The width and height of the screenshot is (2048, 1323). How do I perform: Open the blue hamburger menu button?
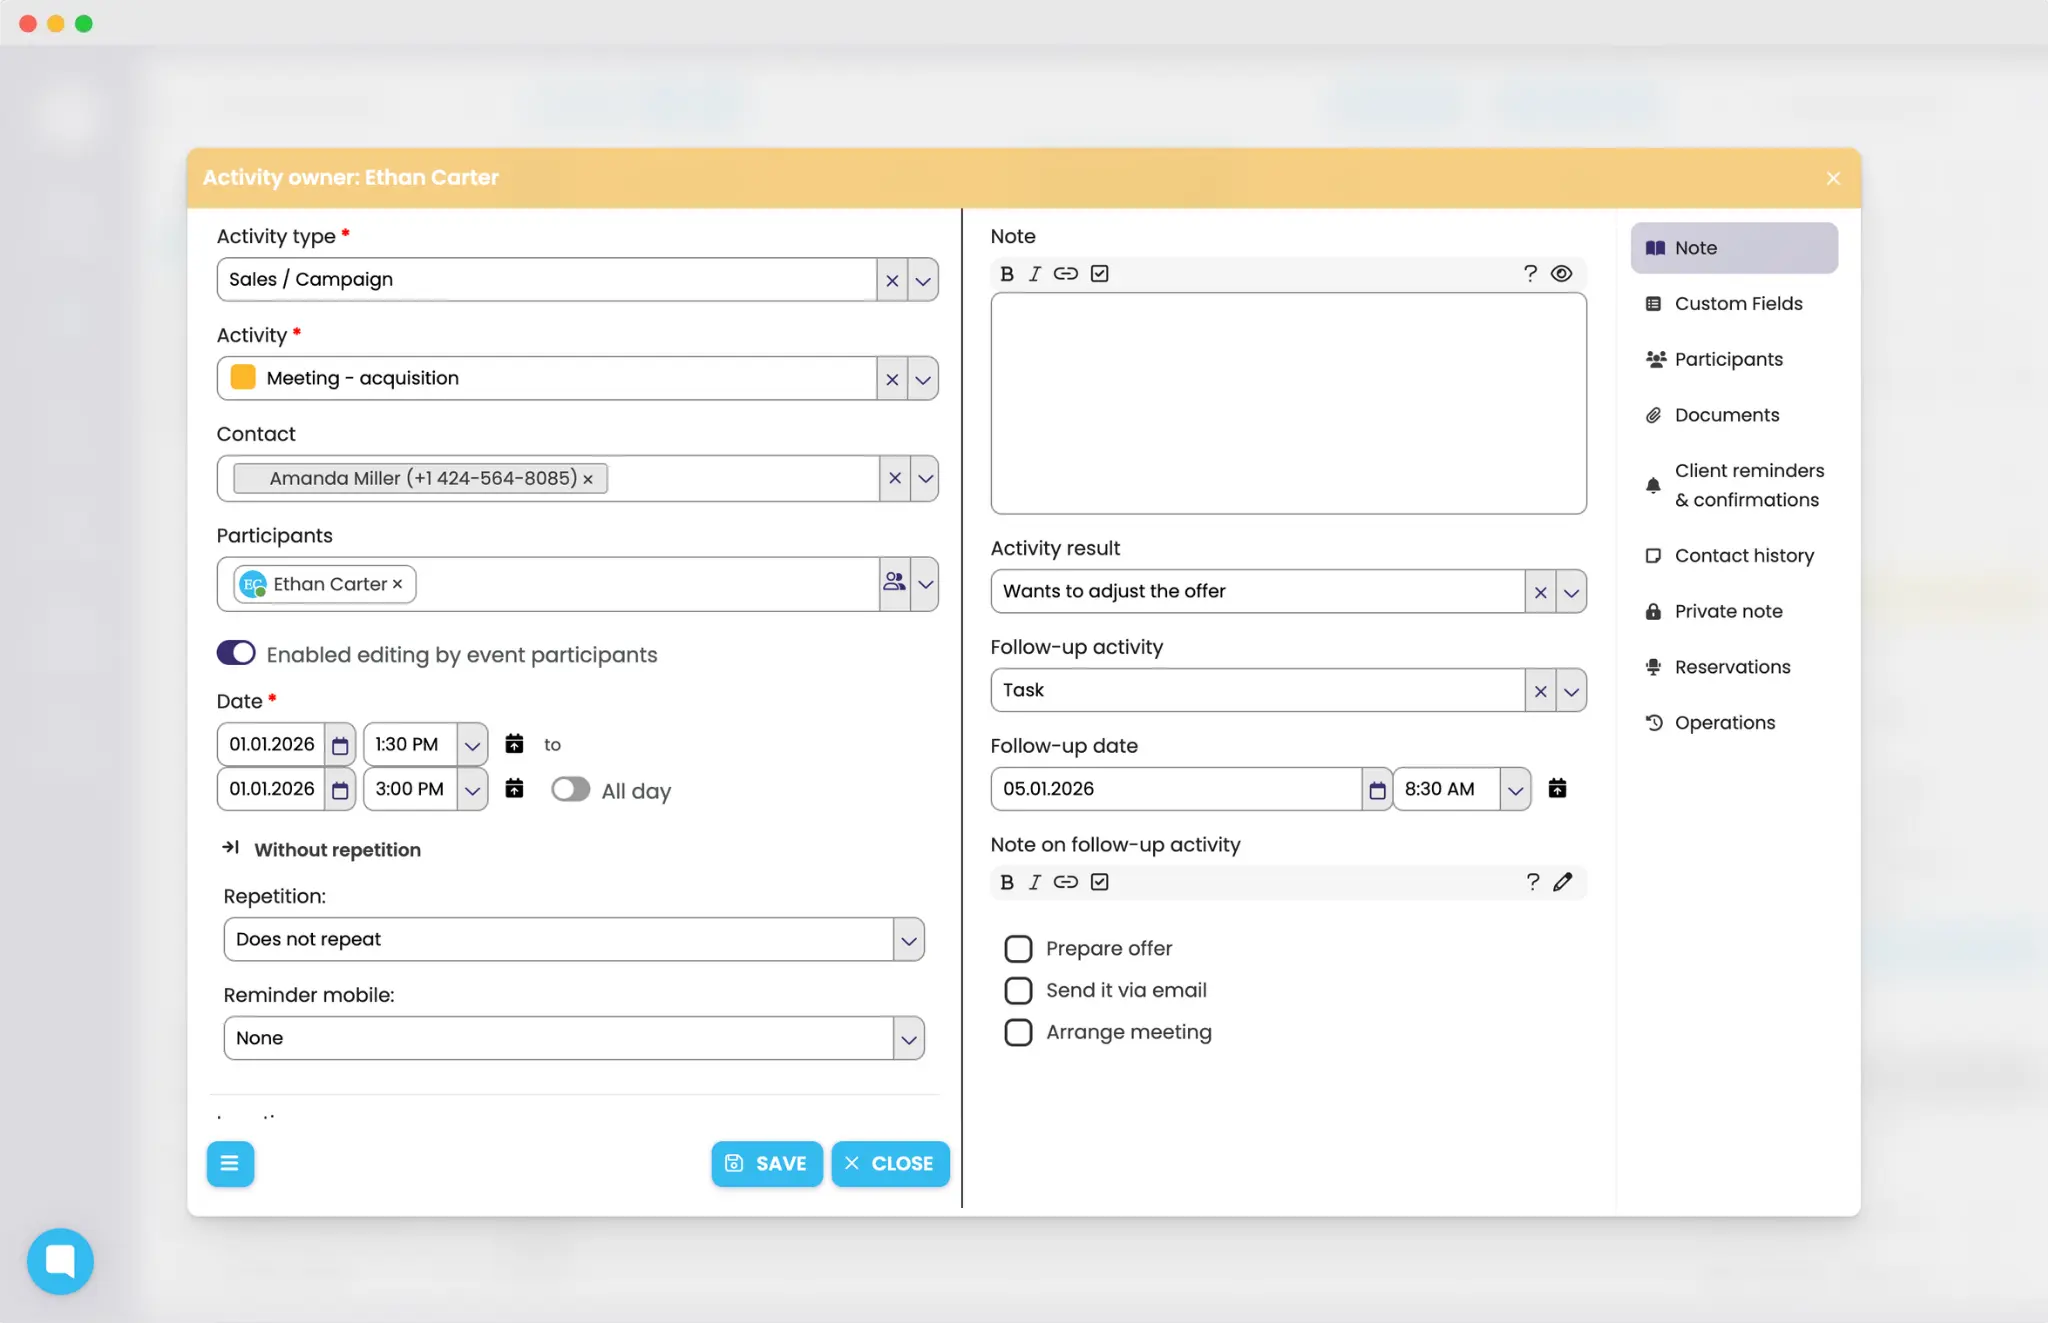click(230, 1163)
